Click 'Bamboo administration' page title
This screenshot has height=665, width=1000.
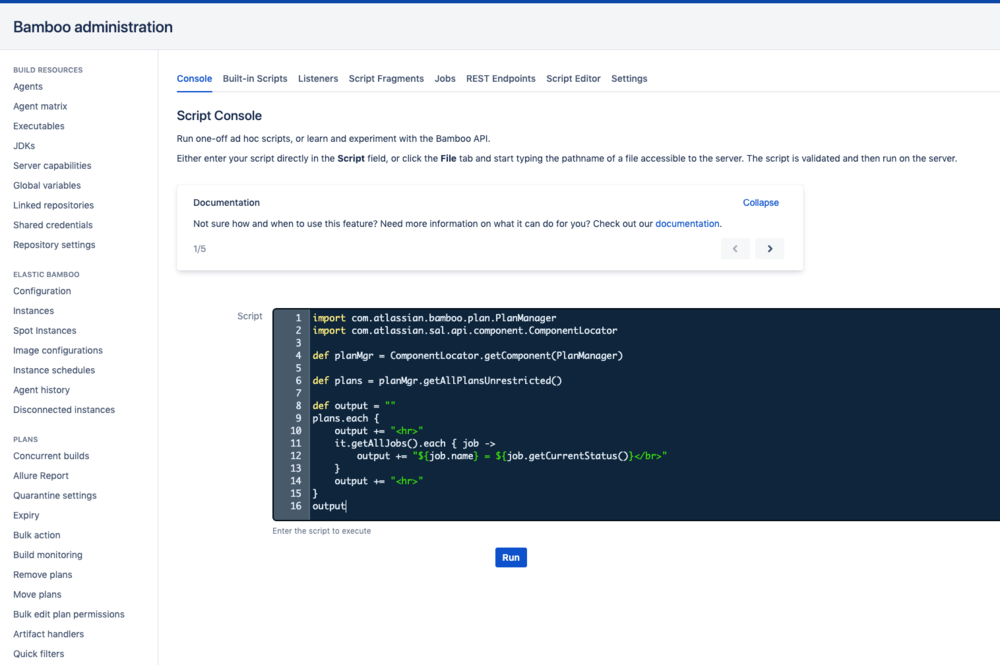tap(93, 27)
